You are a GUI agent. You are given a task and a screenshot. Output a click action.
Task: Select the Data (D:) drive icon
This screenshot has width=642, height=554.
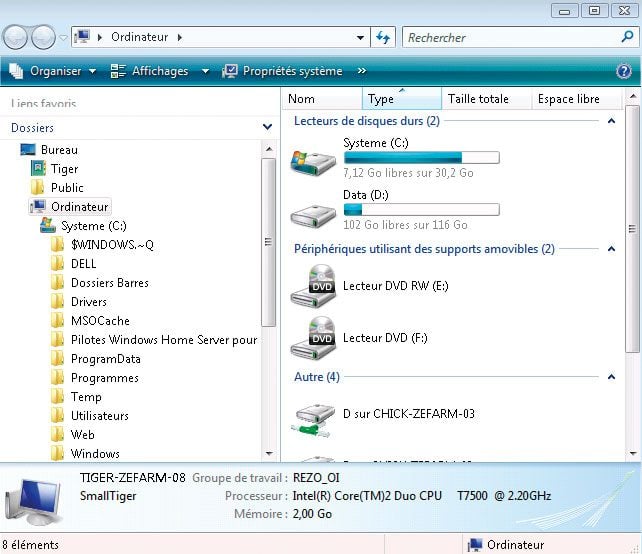312,212
